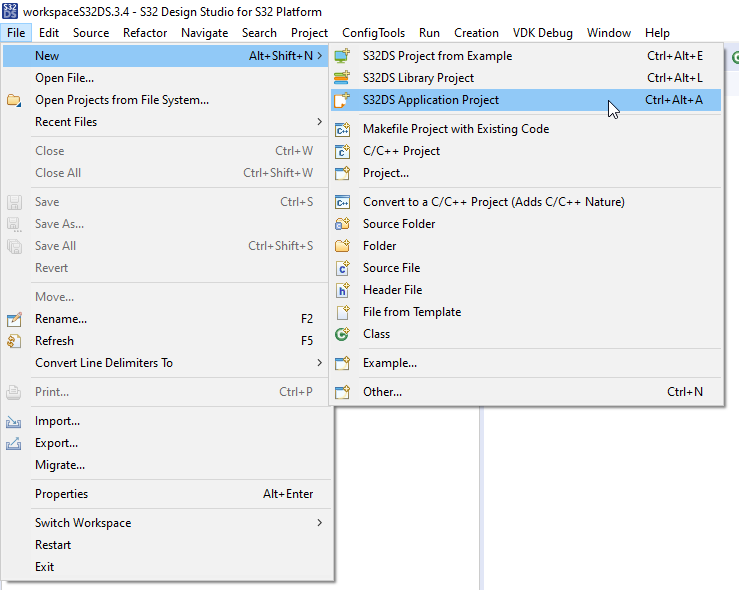Open the Creation menu

[x=476, y=33]
